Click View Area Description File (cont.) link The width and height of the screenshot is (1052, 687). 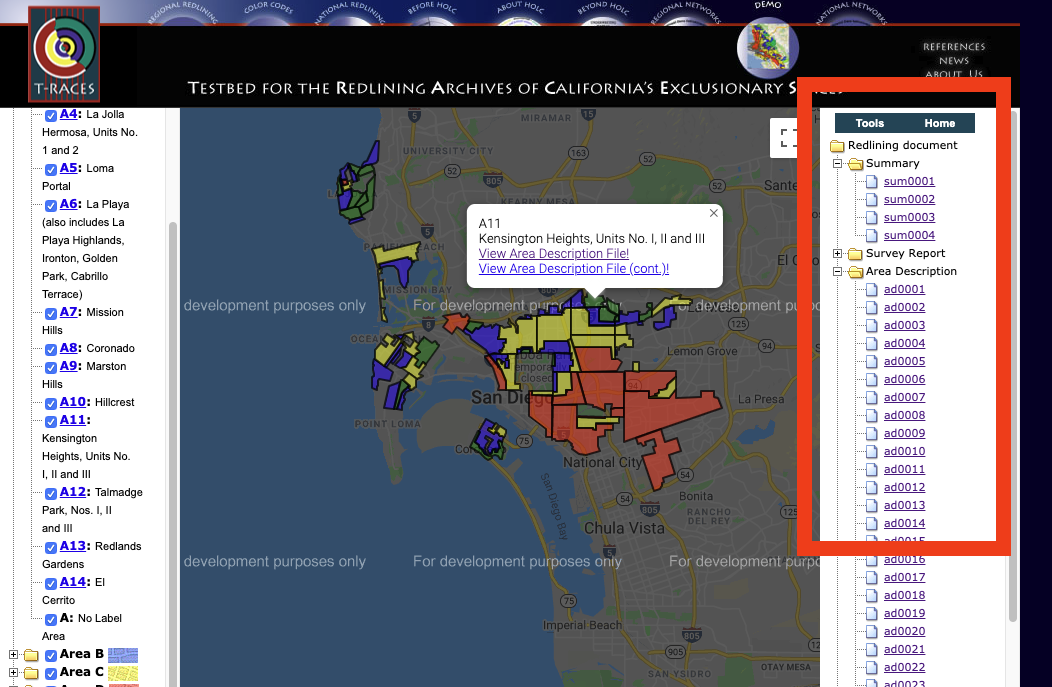pyautogui.click(x=574, y=268)
